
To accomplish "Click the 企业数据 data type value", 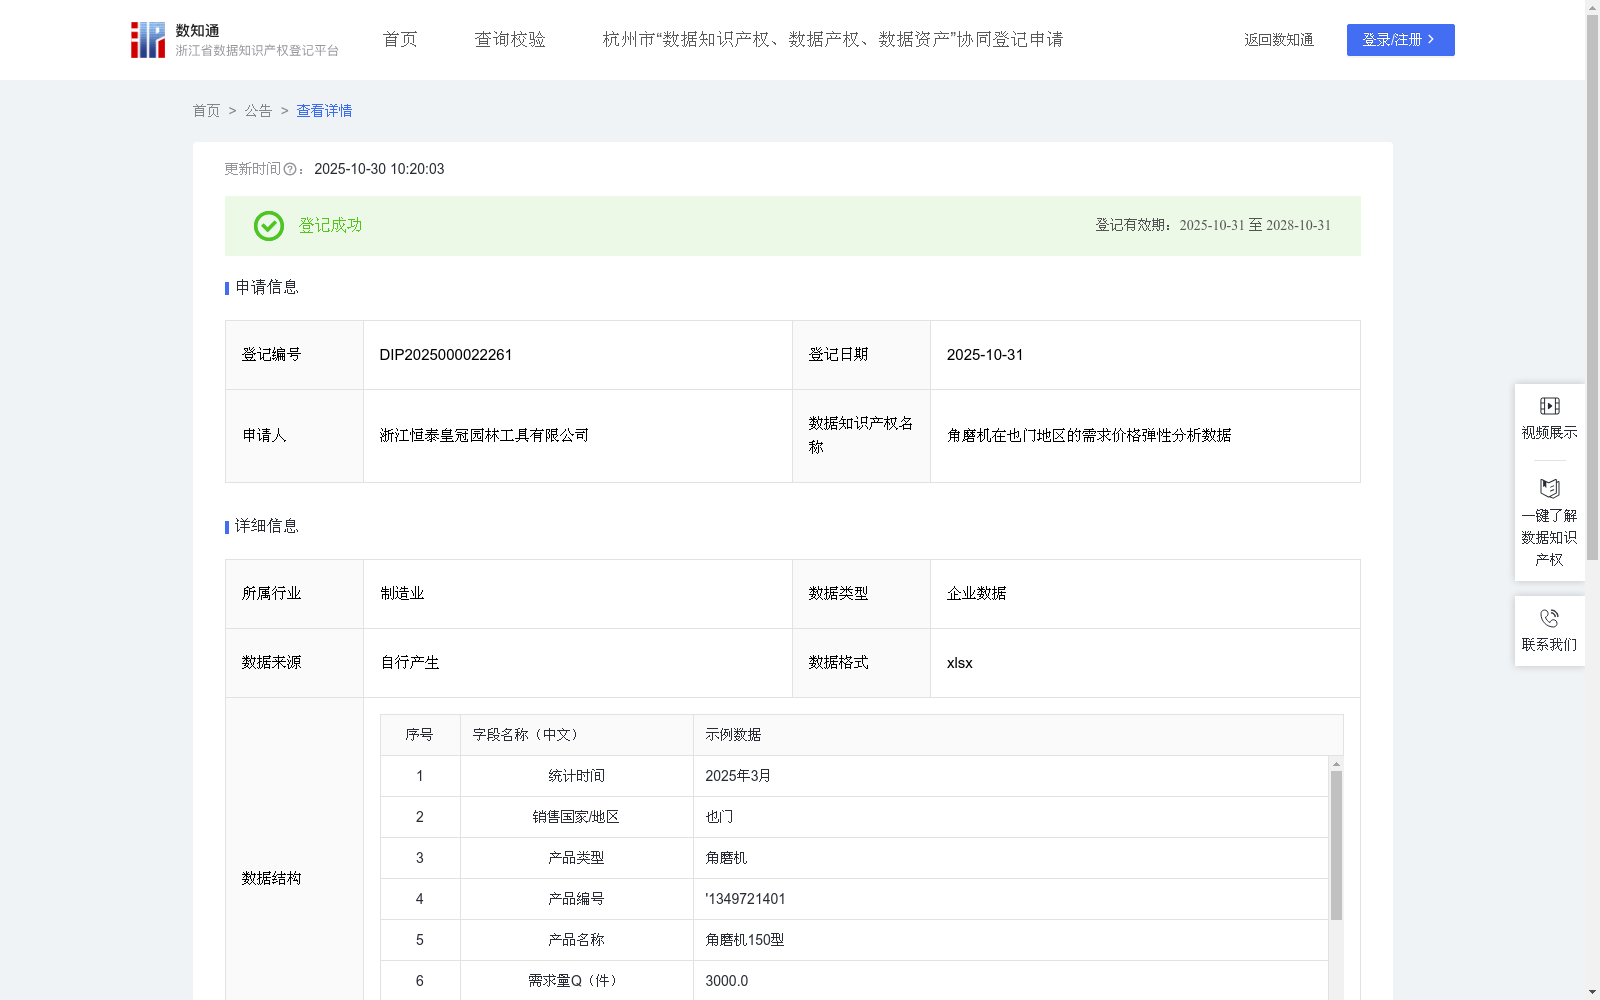I will [977, 594].
